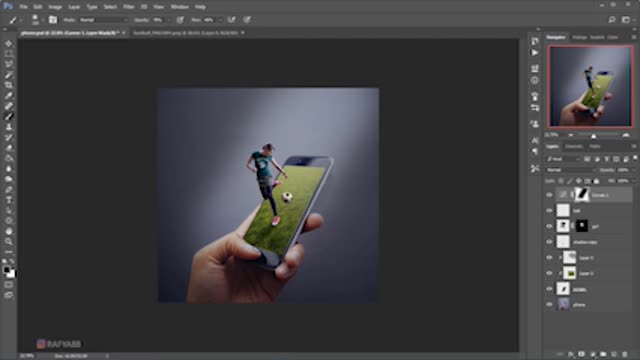
Task: Select the Hand tool
Action: 9,231
